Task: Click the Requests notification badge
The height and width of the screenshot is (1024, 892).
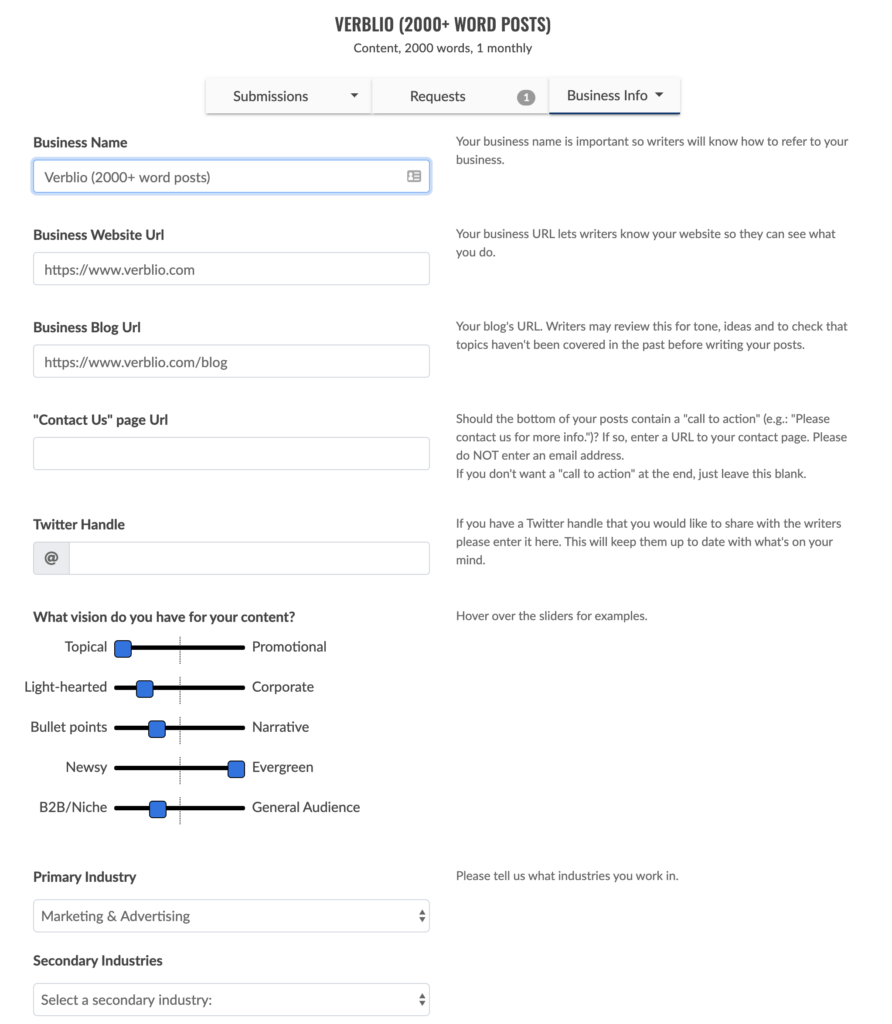Action: click(x=526, y=97)
